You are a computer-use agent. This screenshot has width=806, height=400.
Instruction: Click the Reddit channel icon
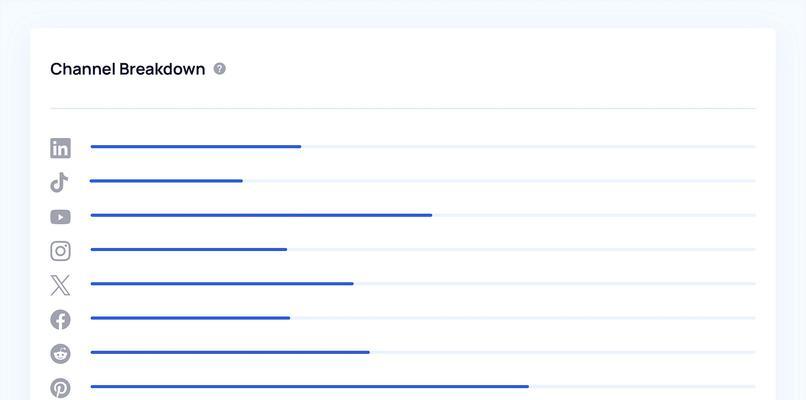60,354
